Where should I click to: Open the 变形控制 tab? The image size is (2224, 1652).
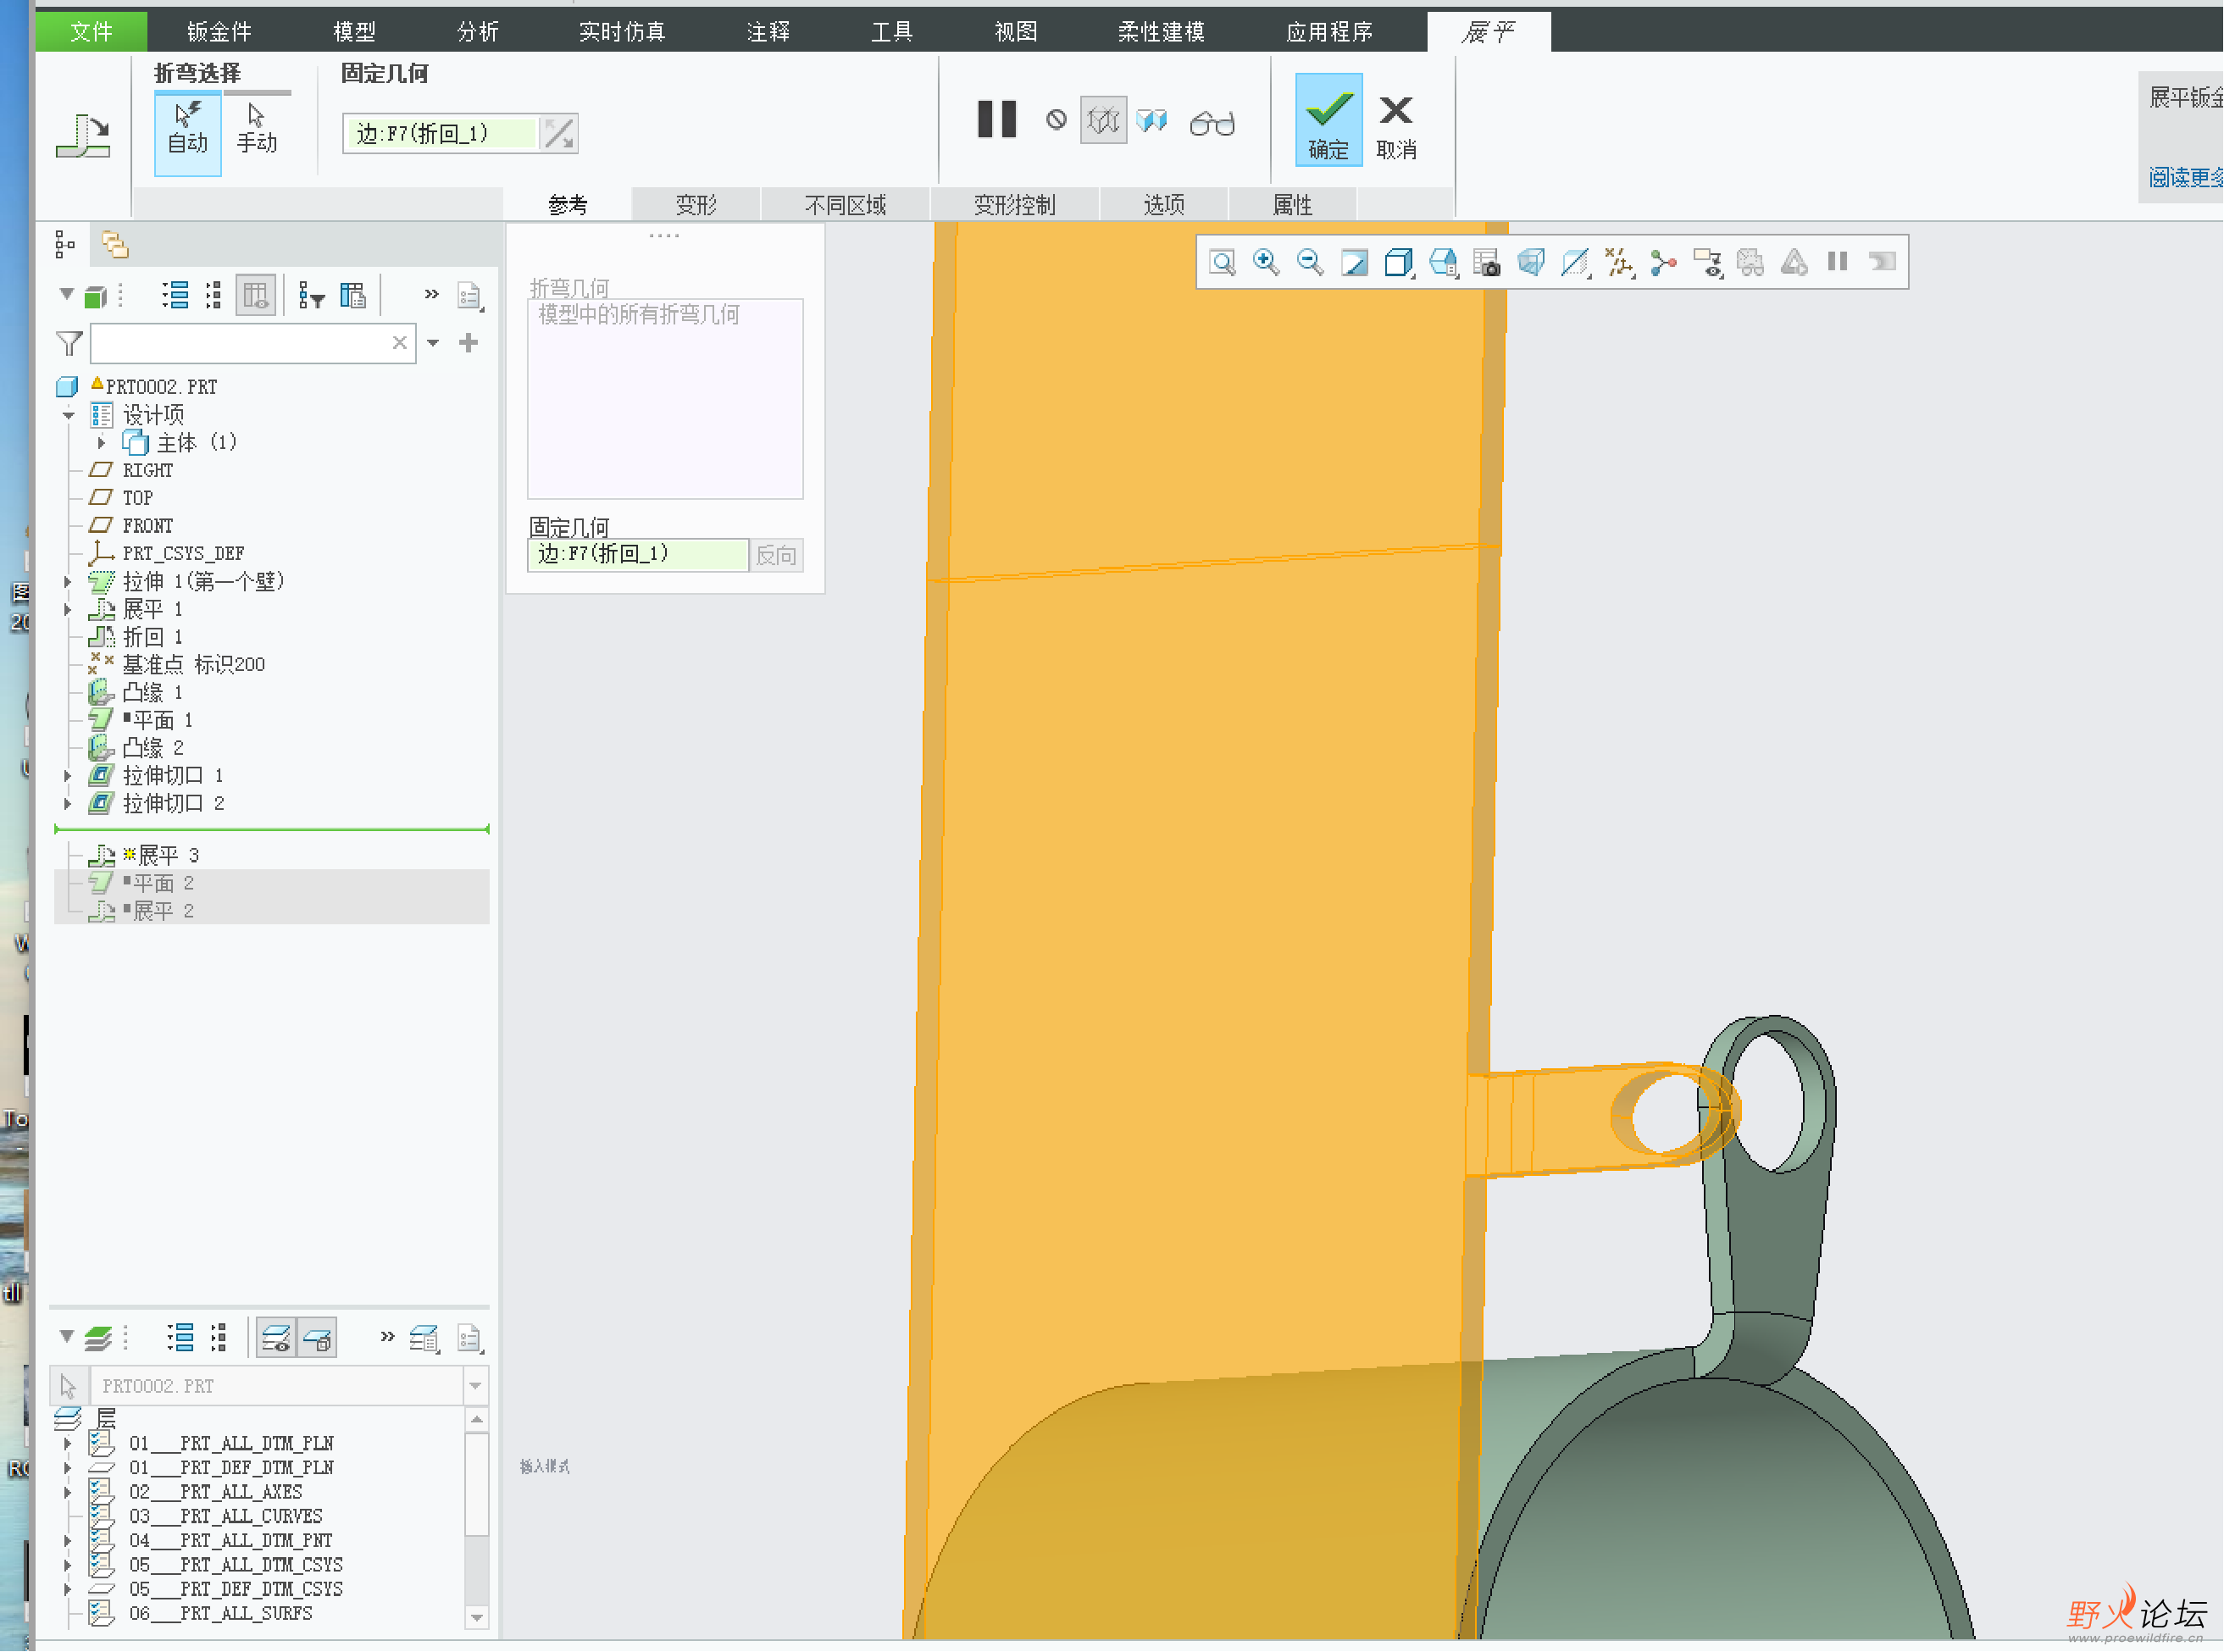pyautogui.click(x=1013, y=205)
